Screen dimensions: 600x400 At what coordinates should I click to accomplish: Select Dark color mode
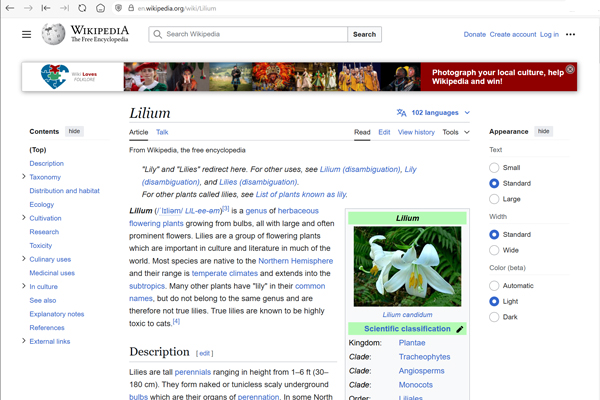click(x=494, y=317)
